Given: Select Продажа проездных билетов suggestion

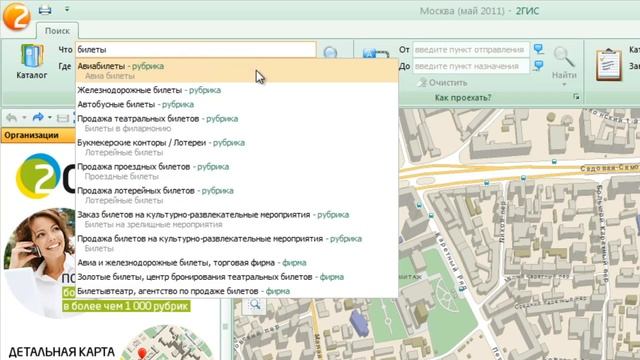Looking at the screenshot, I should (x=237, y=171).
